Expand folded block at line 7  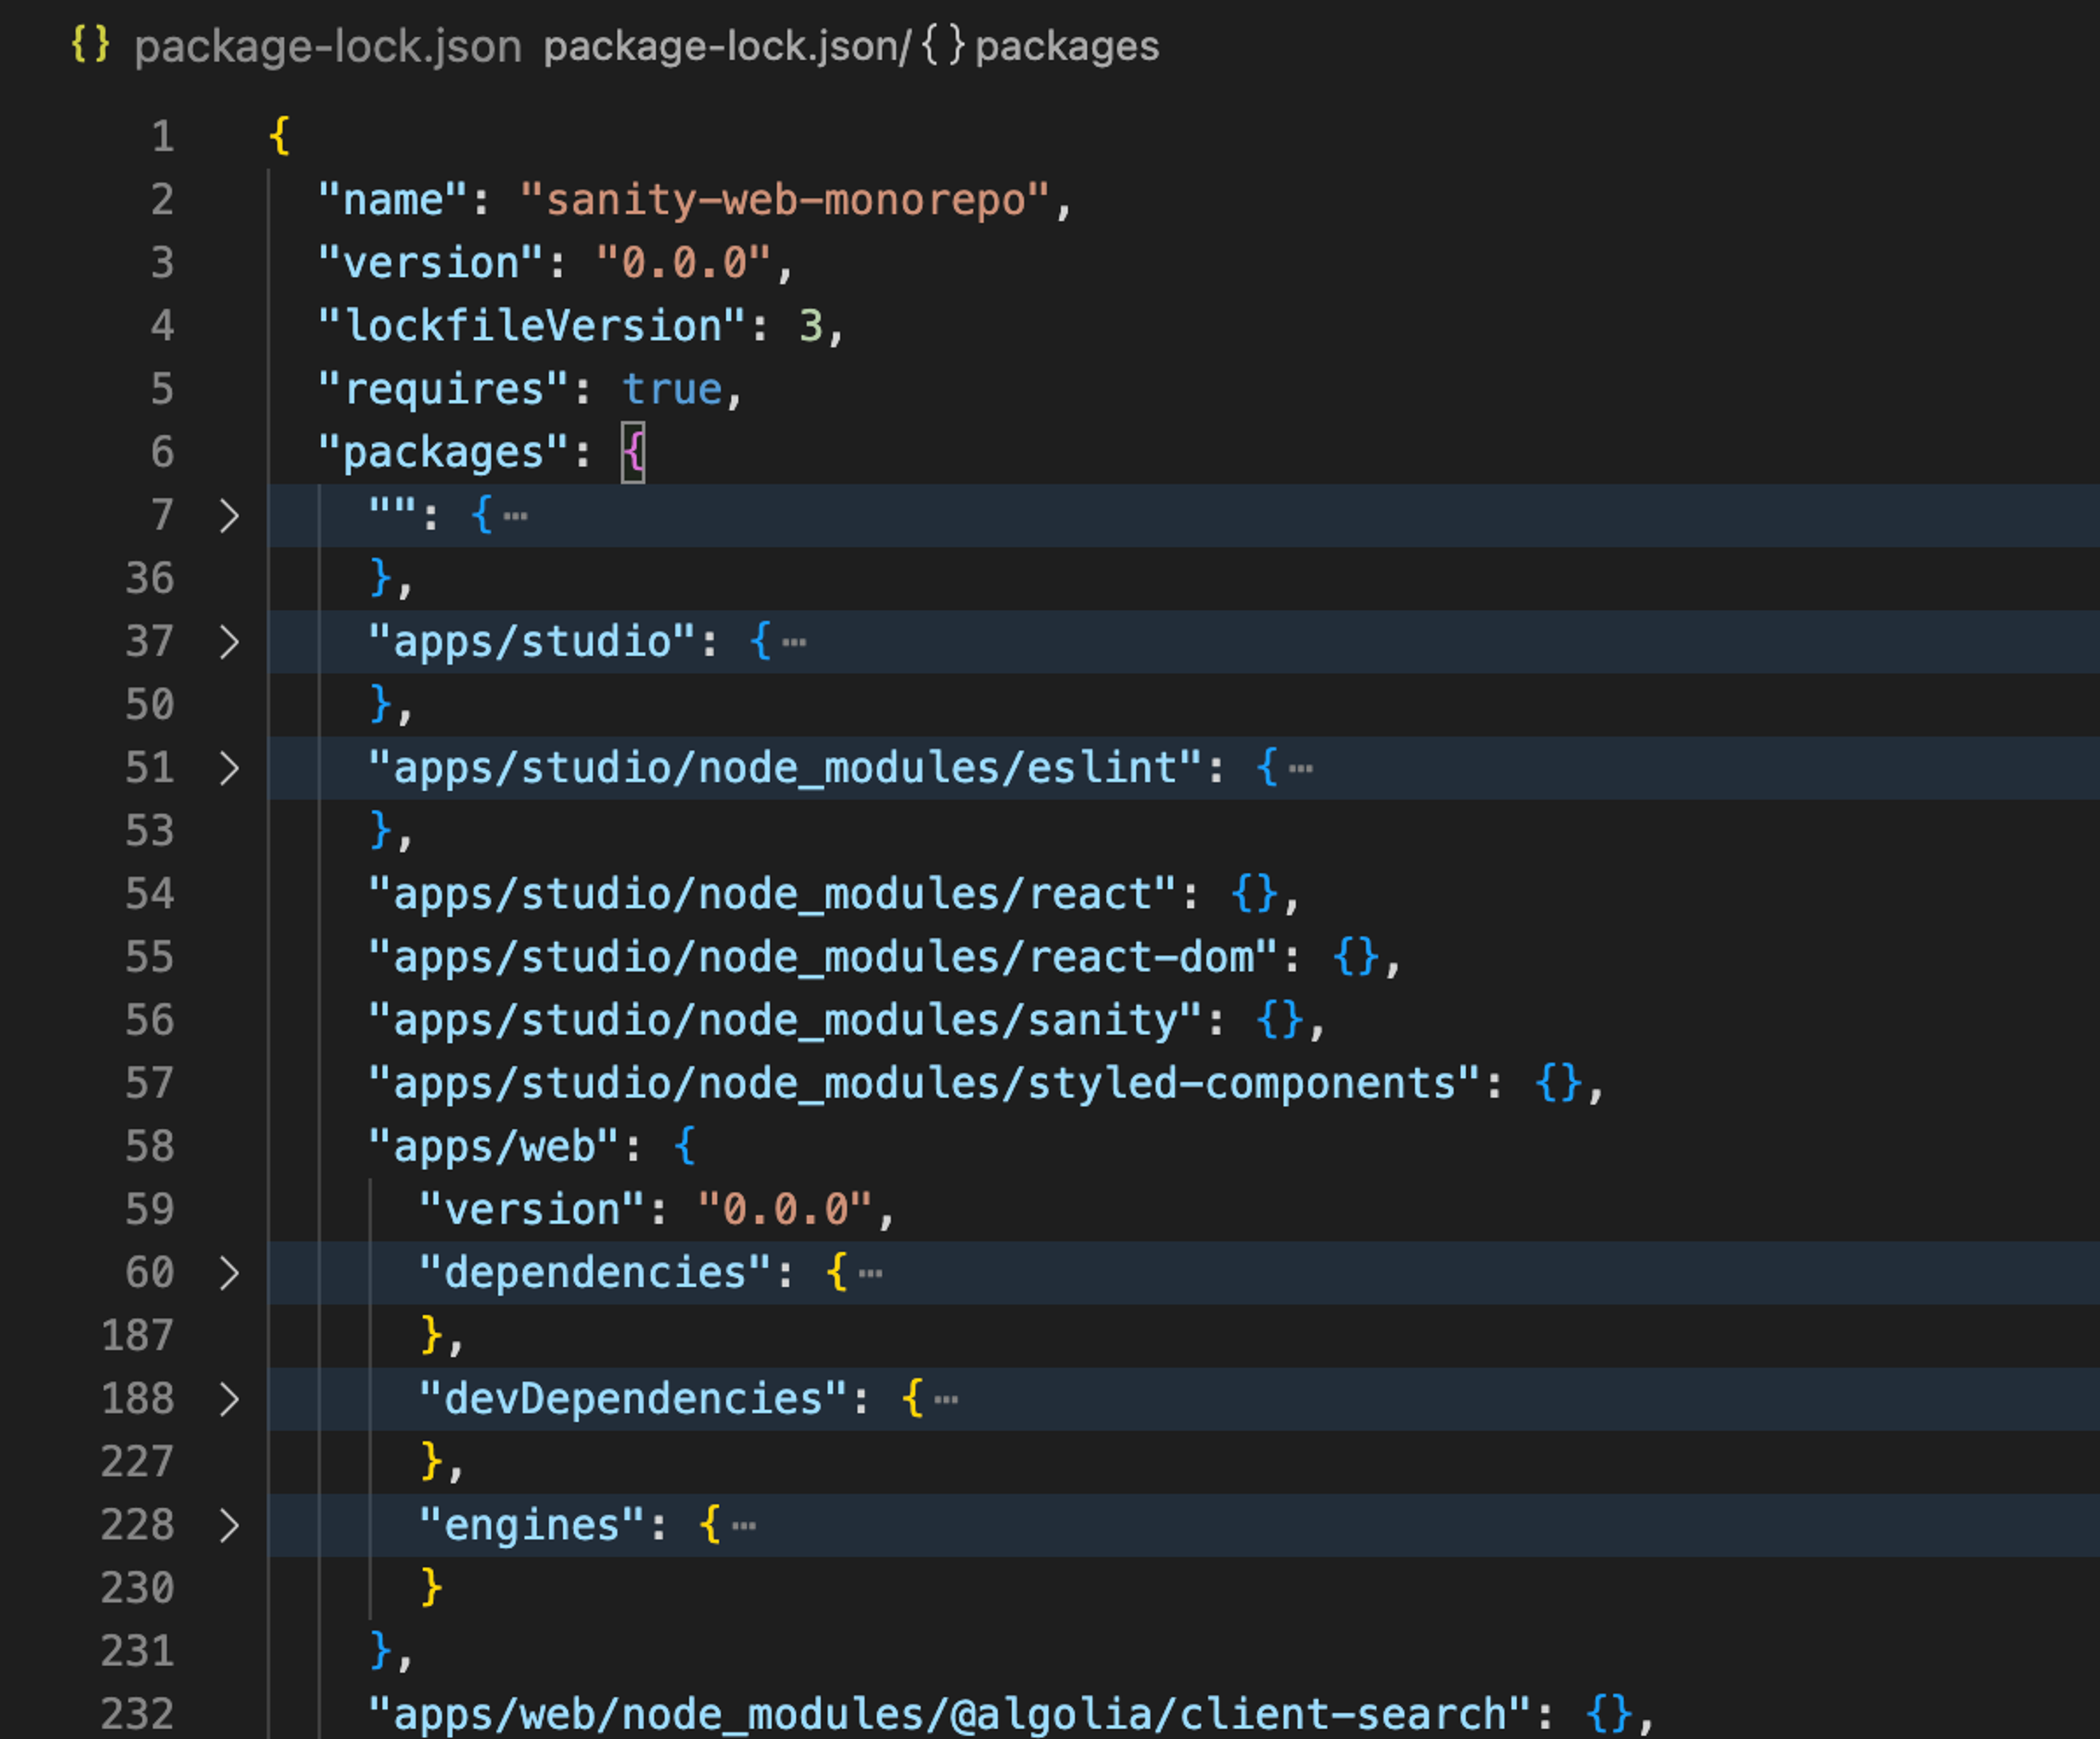229,516
